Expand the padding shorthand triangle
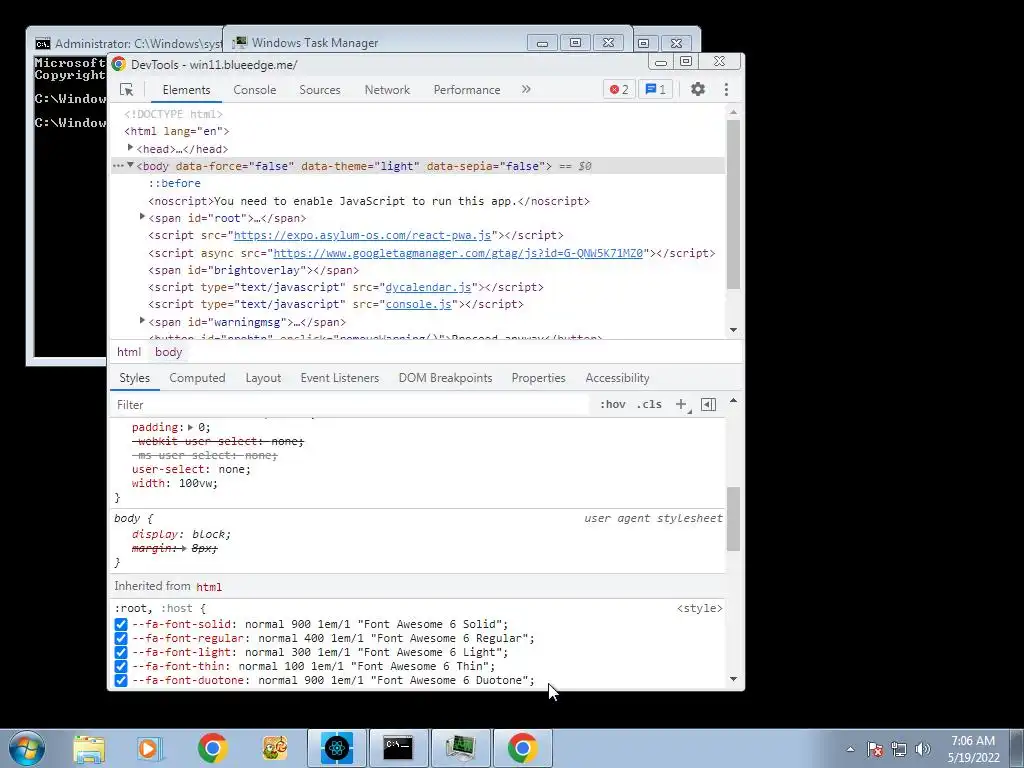1024x768 pixels. pos(191,427)
